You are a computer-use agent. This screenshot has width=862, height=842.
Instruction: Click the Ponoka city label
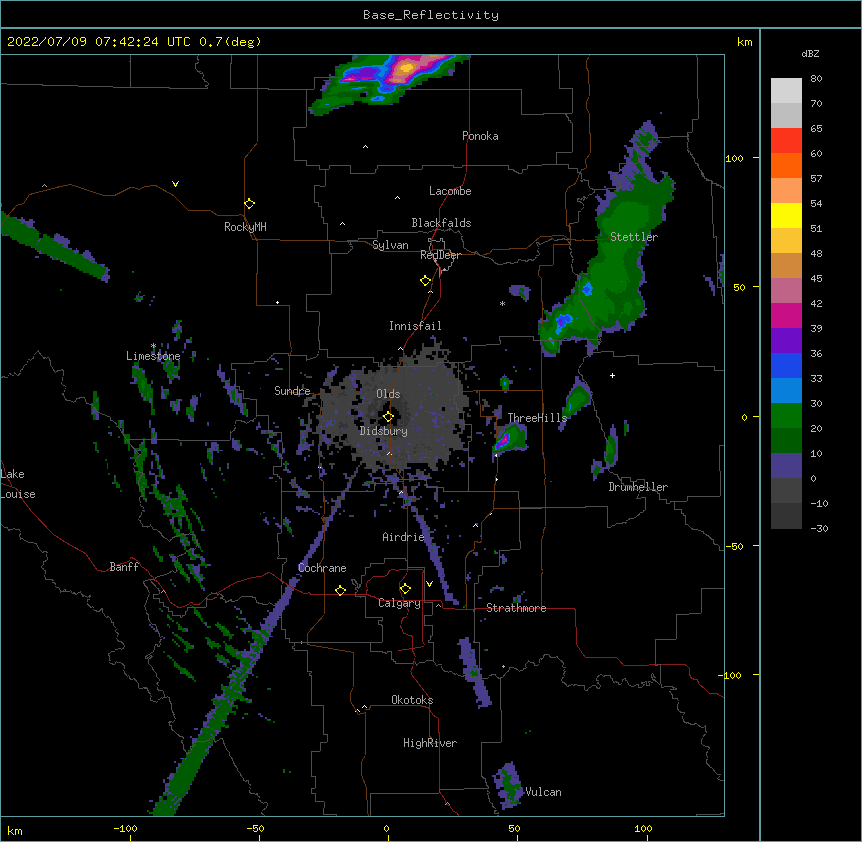click(480, 136)
